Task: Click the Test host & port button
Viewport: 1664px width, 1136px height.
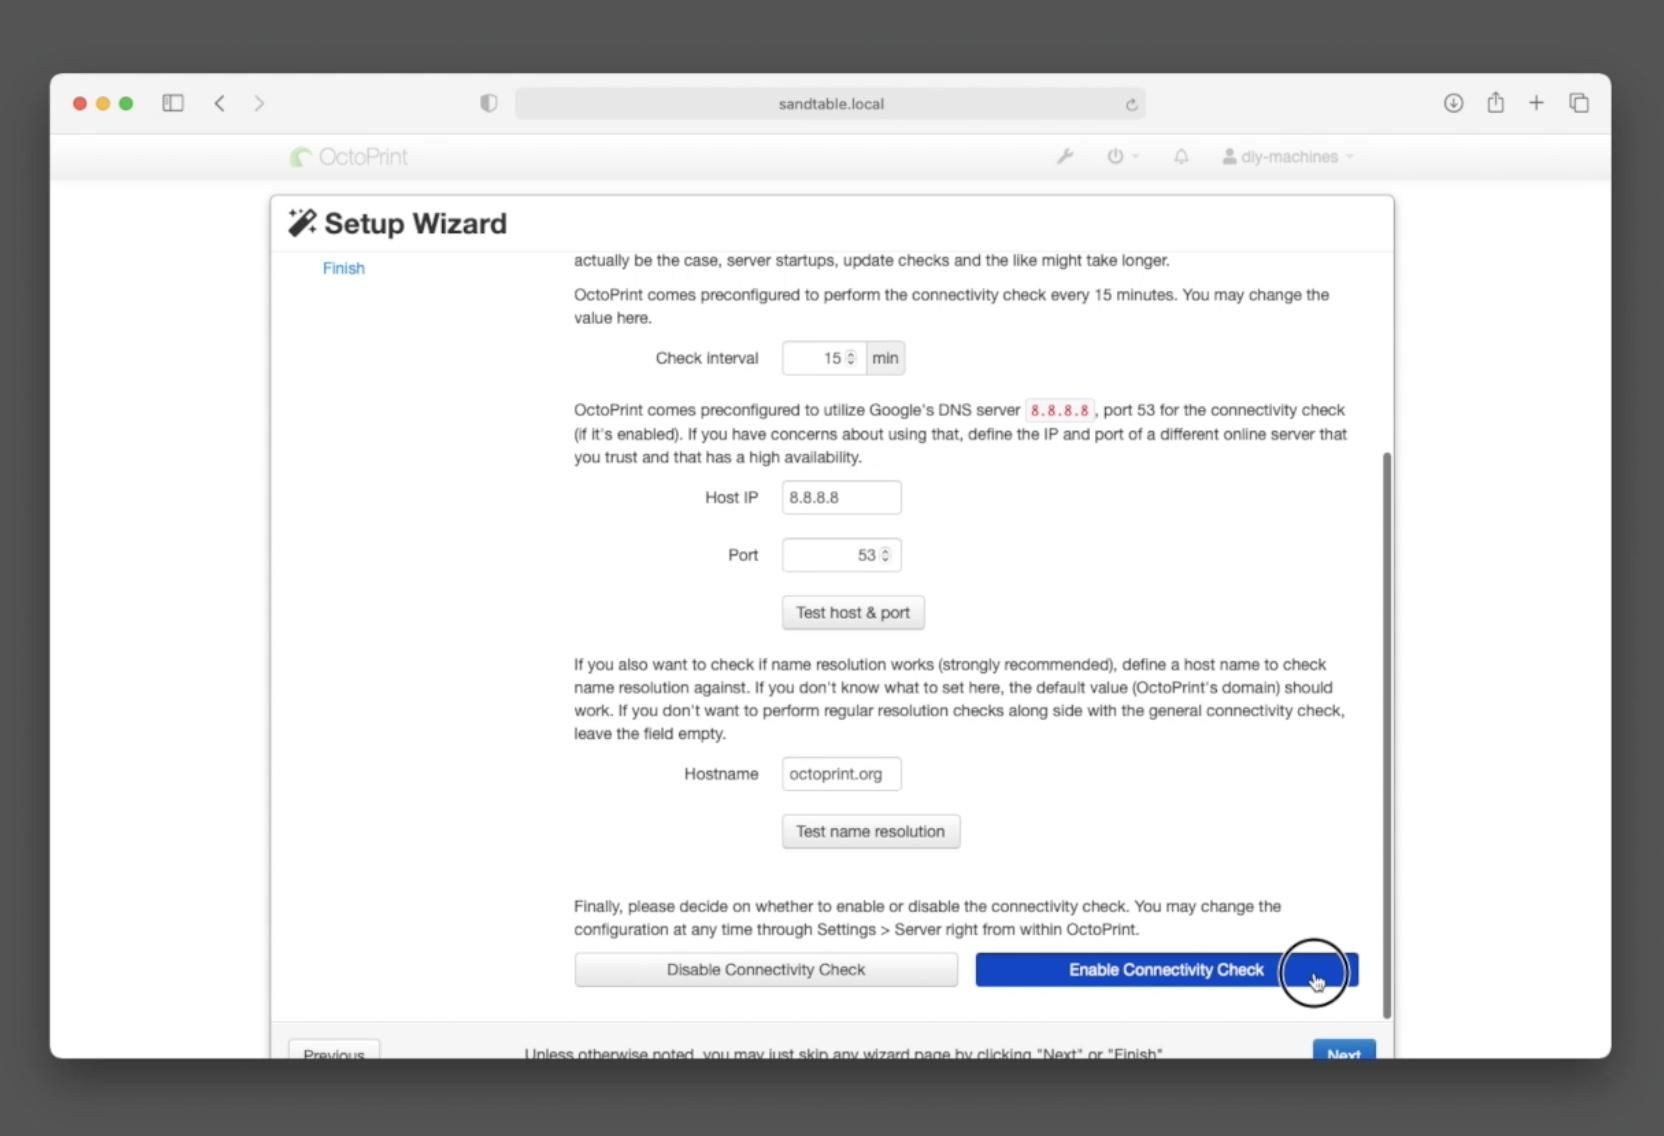Action: [852, 612]
